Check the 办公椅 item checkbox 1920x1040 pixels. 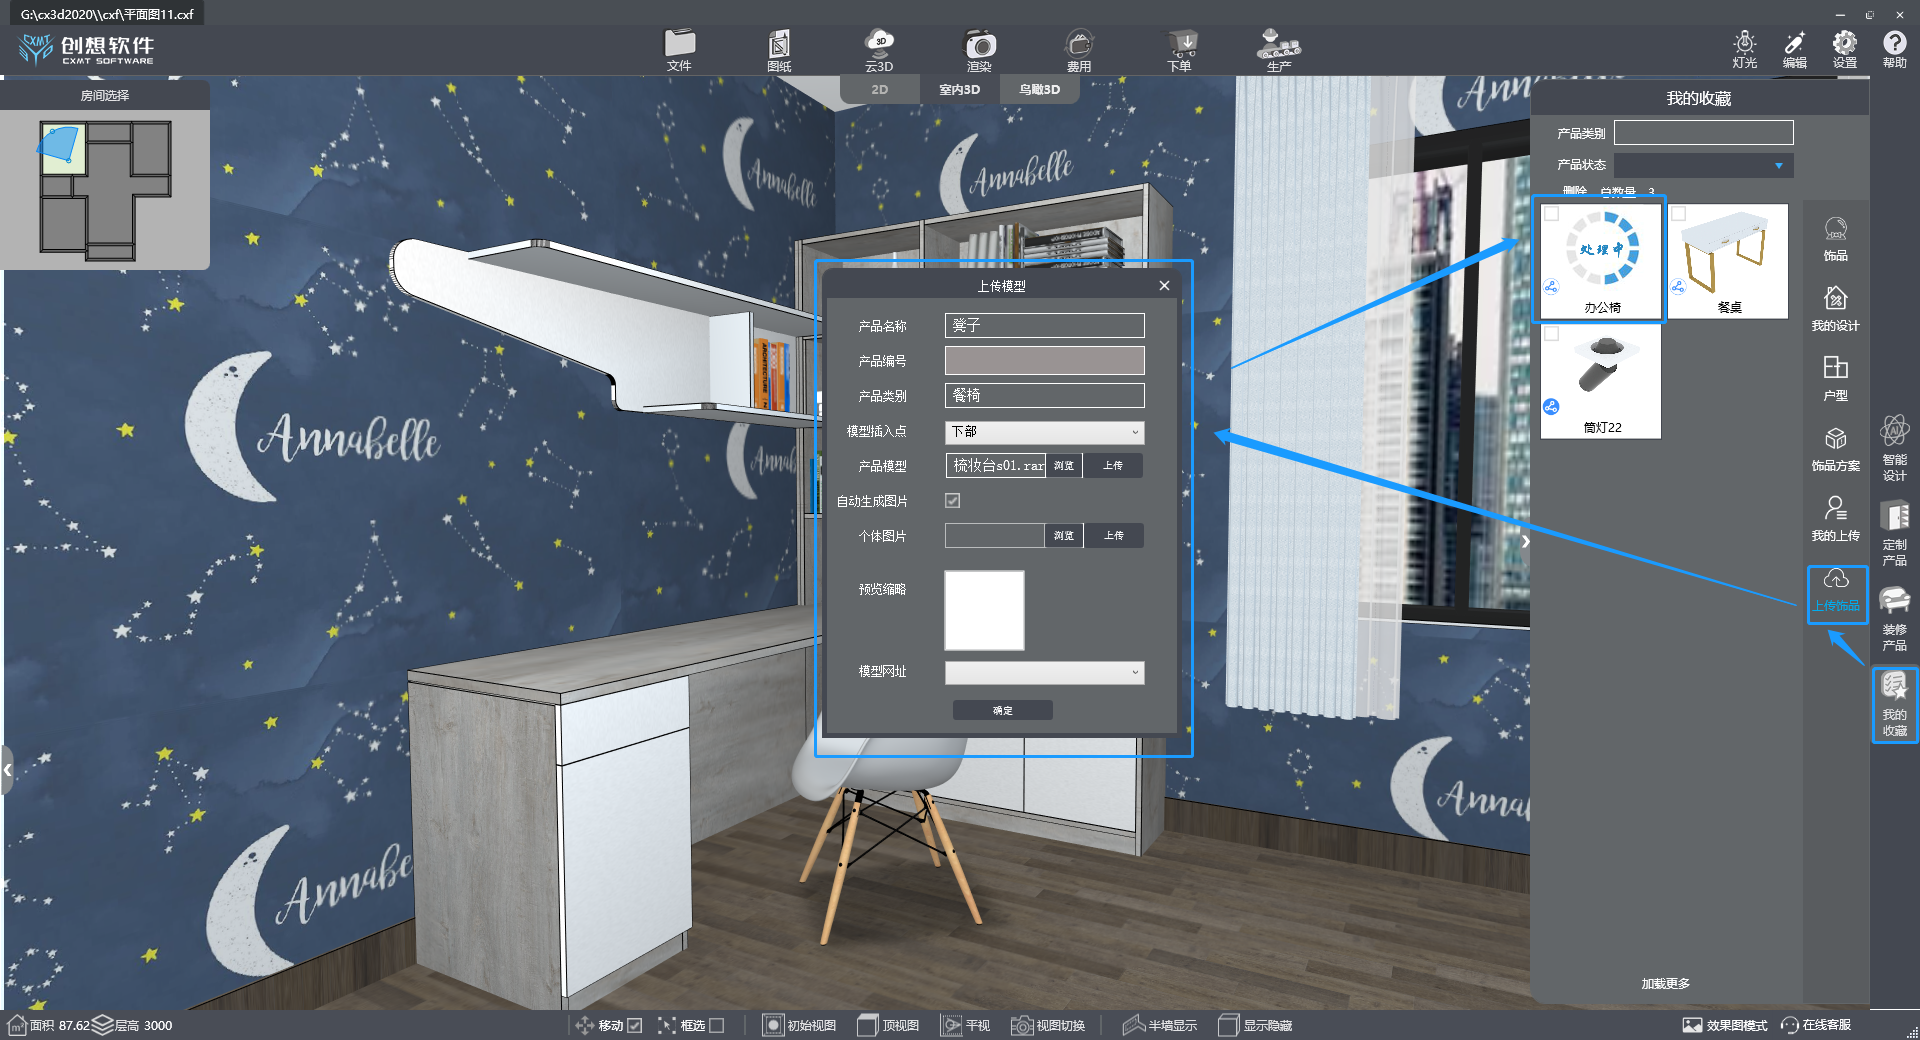pyautogui.click(x=1551, y=213)
